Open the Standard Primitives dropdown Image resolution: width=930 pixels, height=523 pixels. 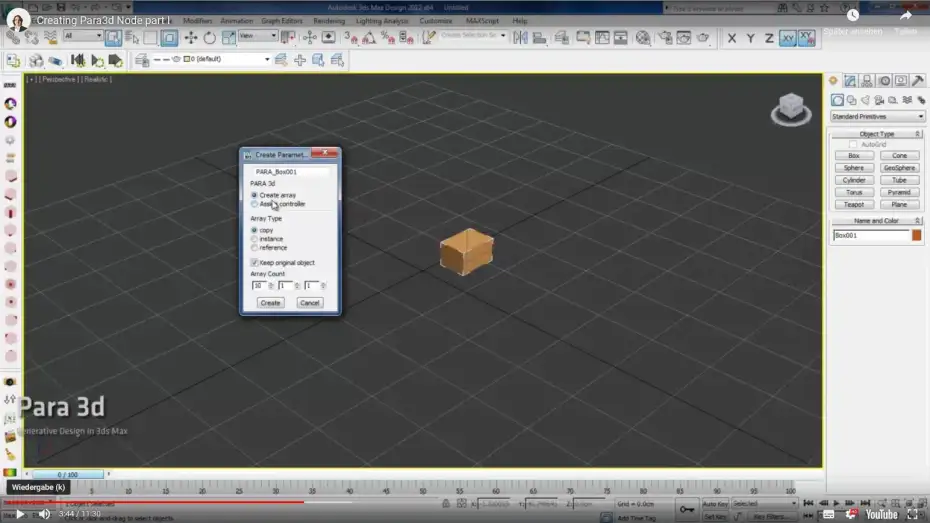pyautogui.click(x=877, y=117)
